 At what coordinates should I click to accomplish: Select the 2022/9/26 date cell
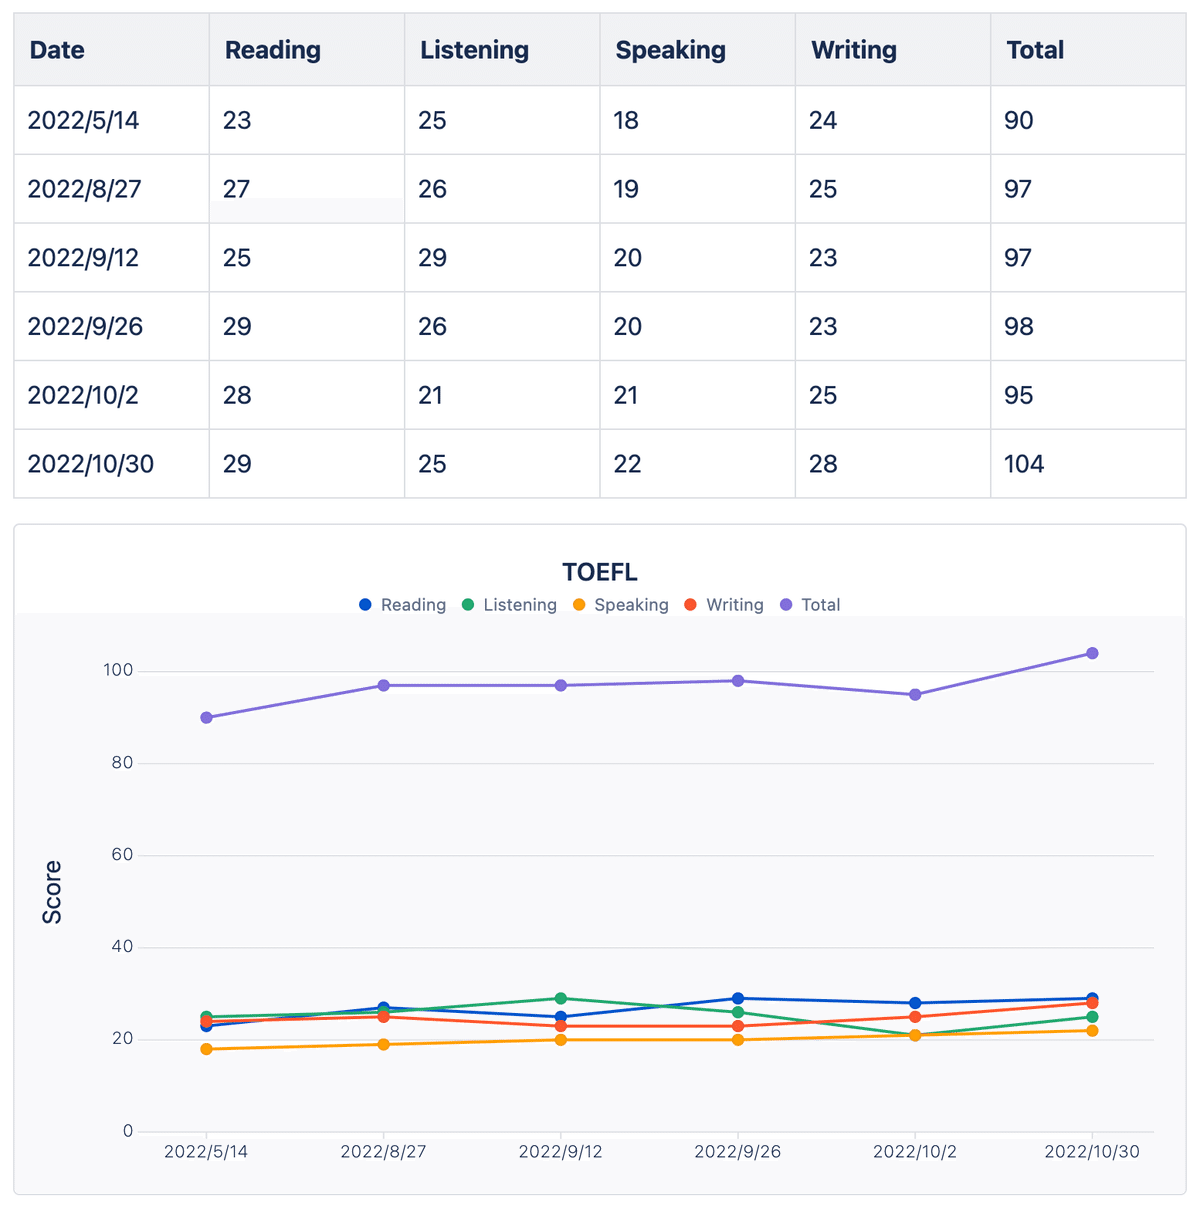coord(111,326)
